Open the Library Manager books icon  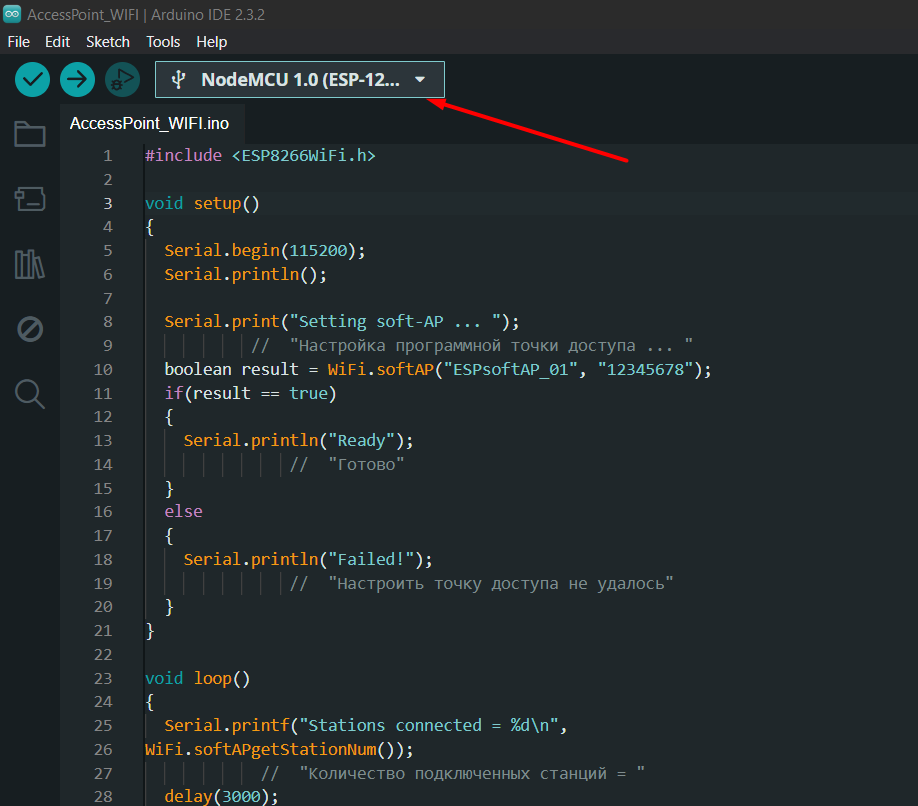point(30,264)
